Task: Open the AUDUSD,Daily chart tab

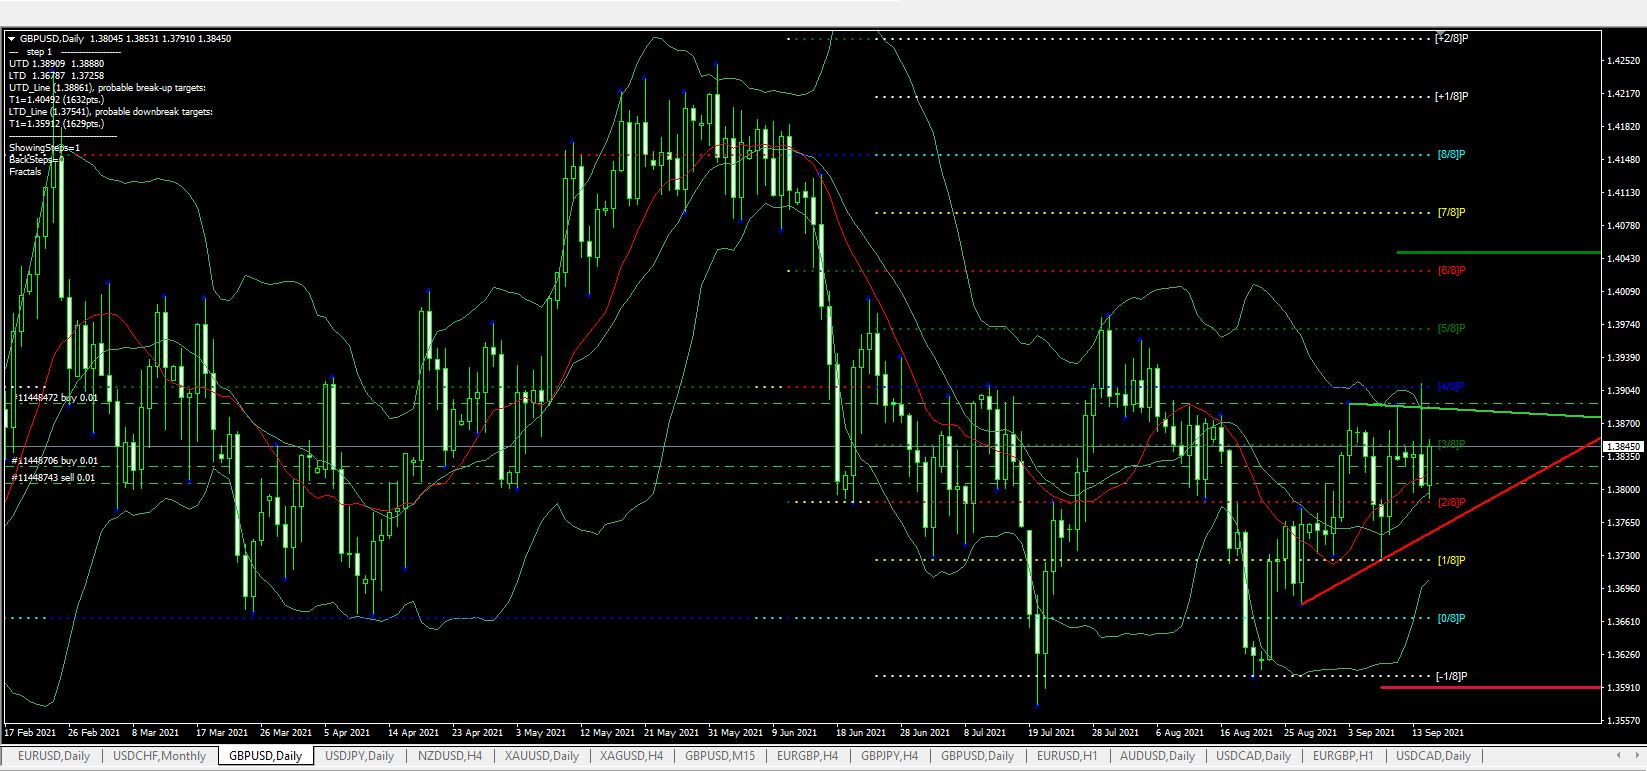Action: 1158,756
